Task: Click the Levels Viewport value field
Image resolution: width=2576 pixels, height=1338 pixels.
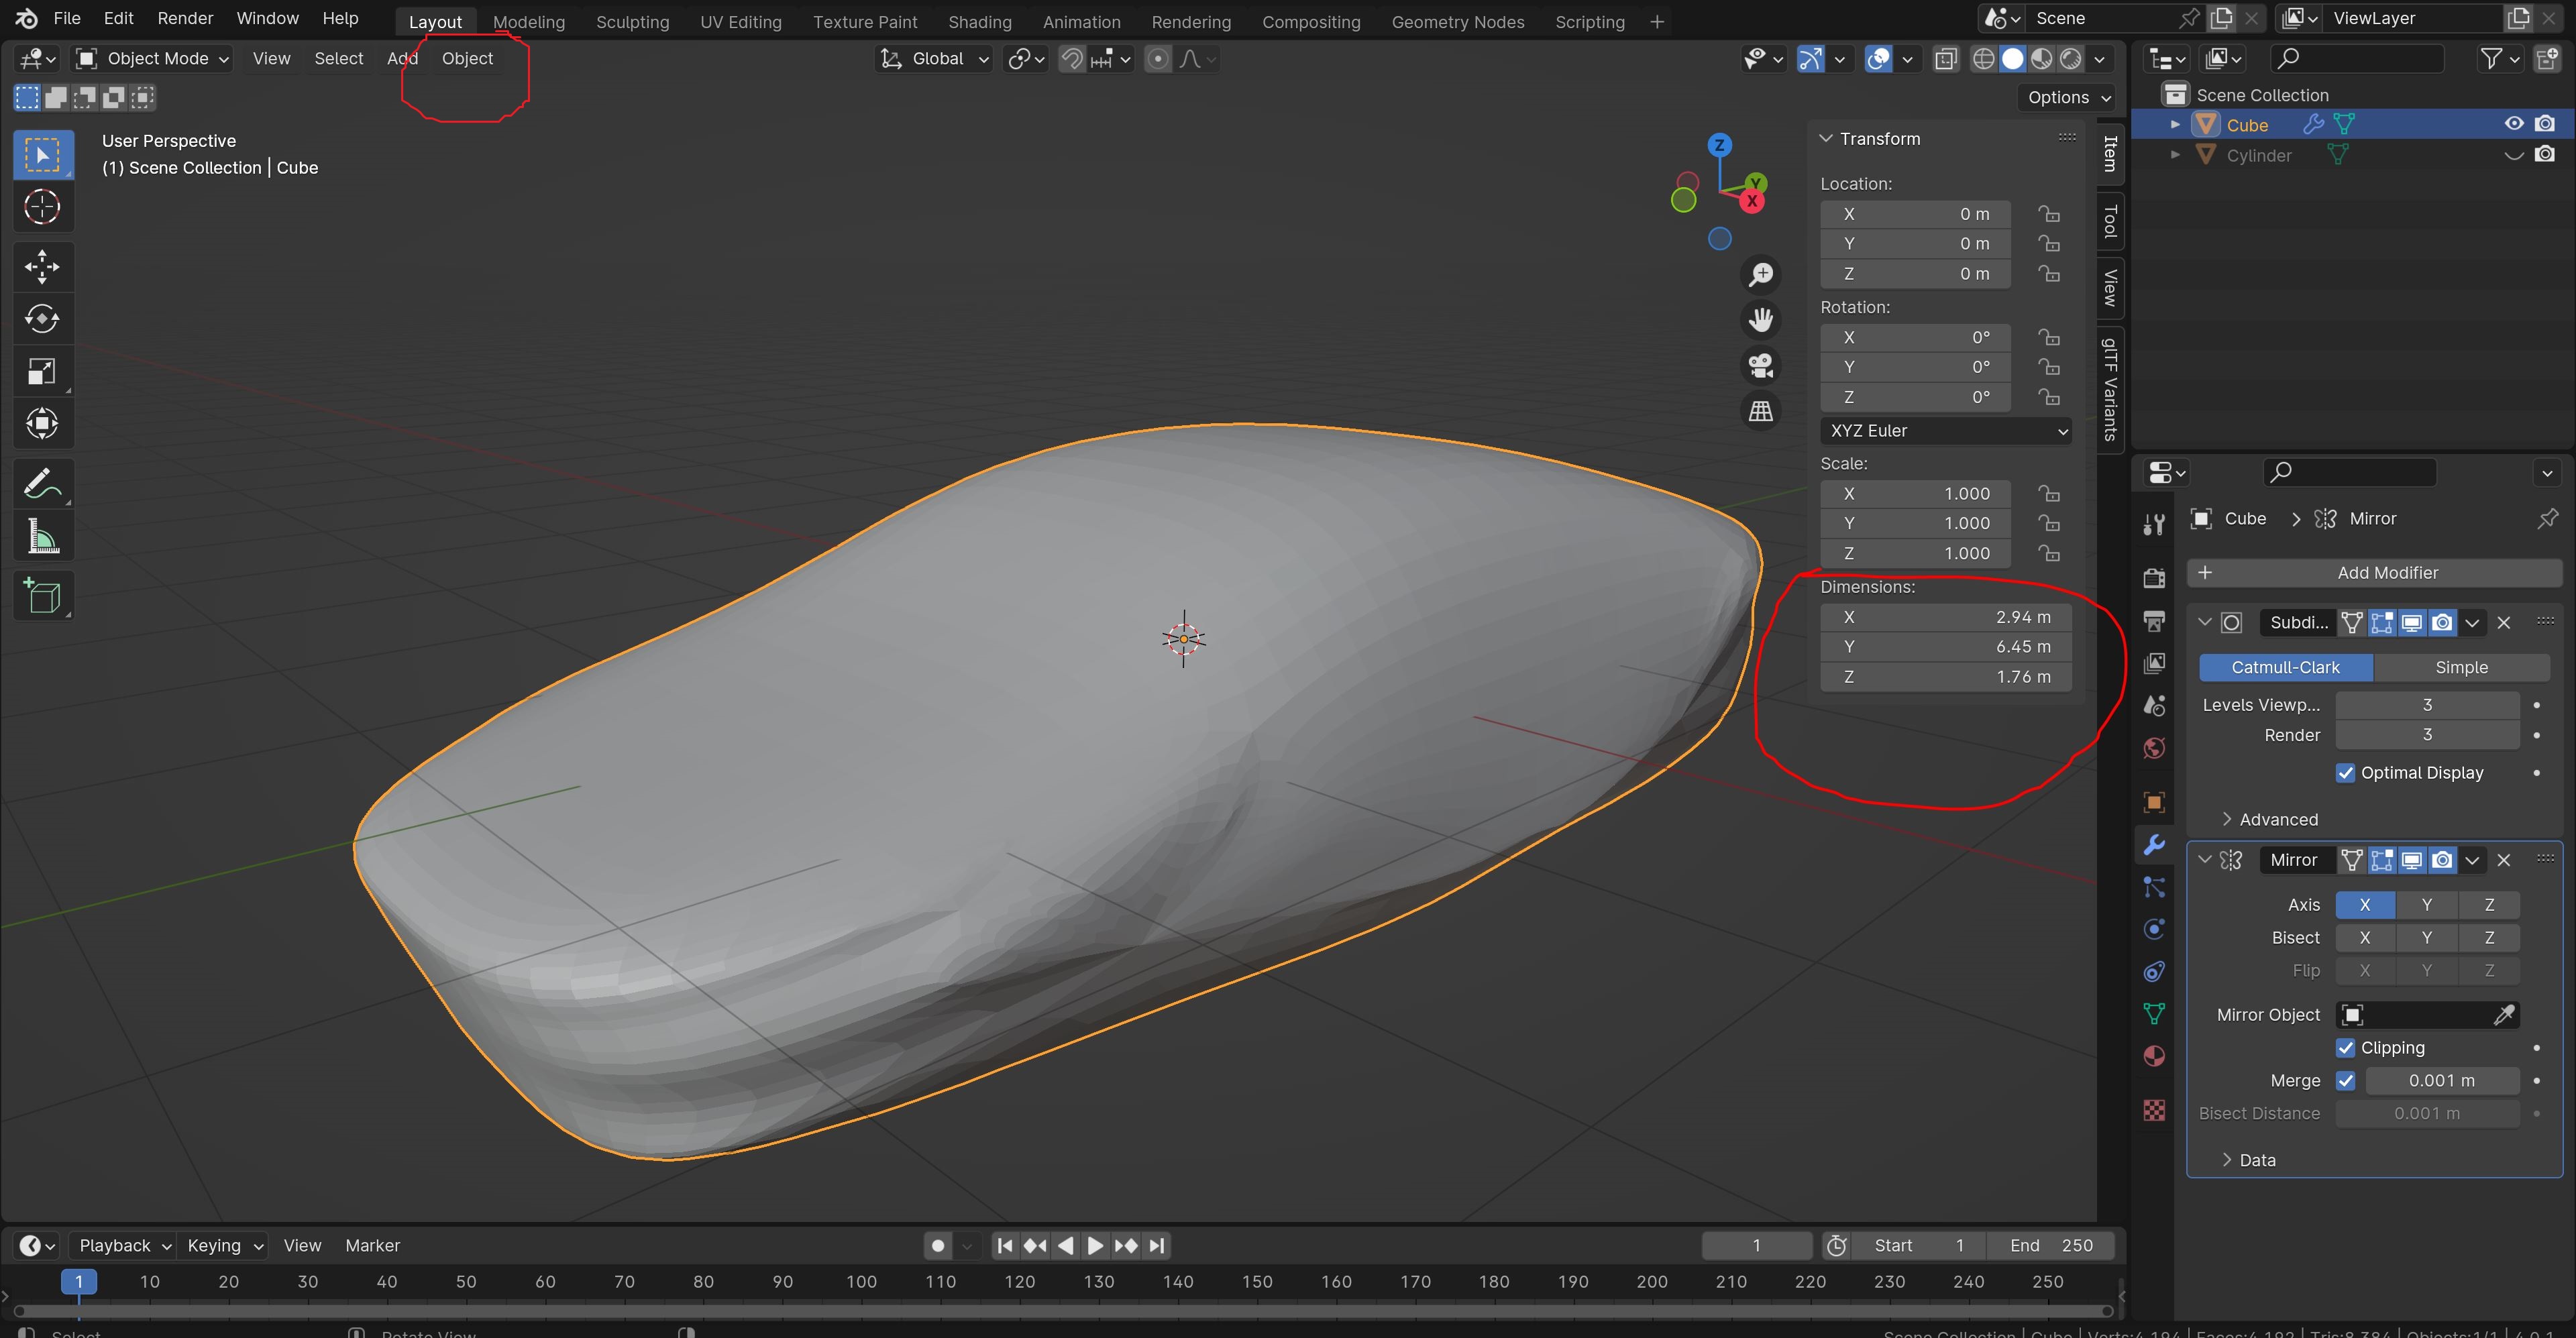Action: 2427,705
